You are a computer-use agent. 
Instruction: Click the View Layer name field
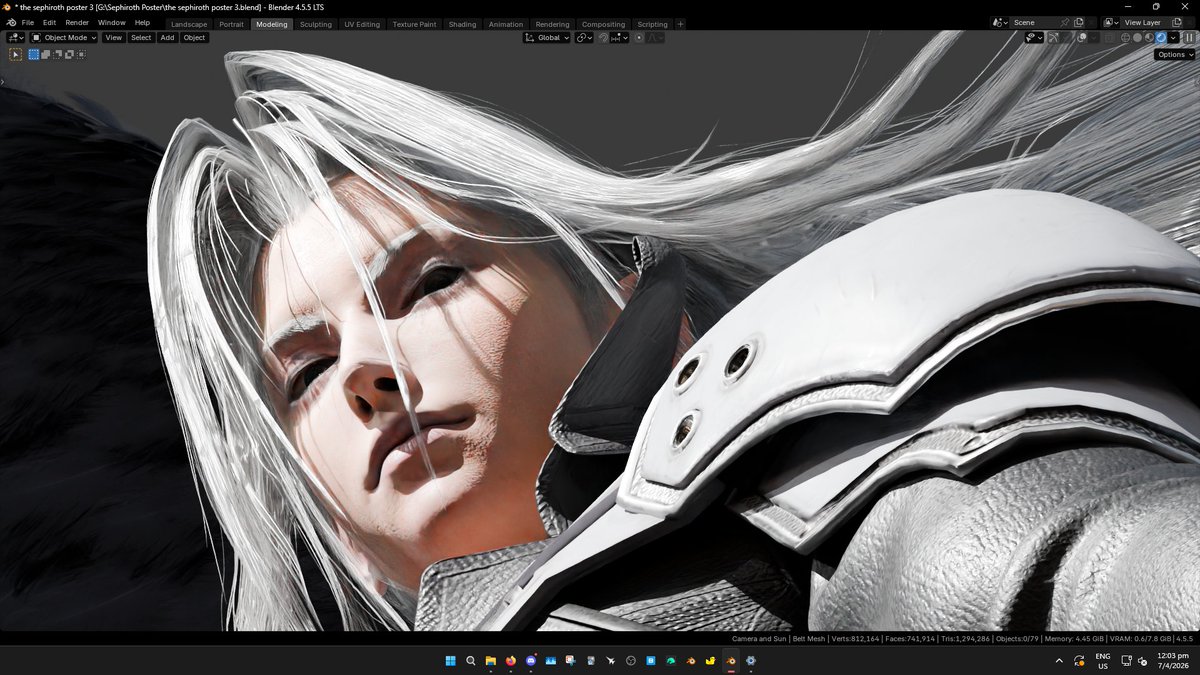(1143, 22)
